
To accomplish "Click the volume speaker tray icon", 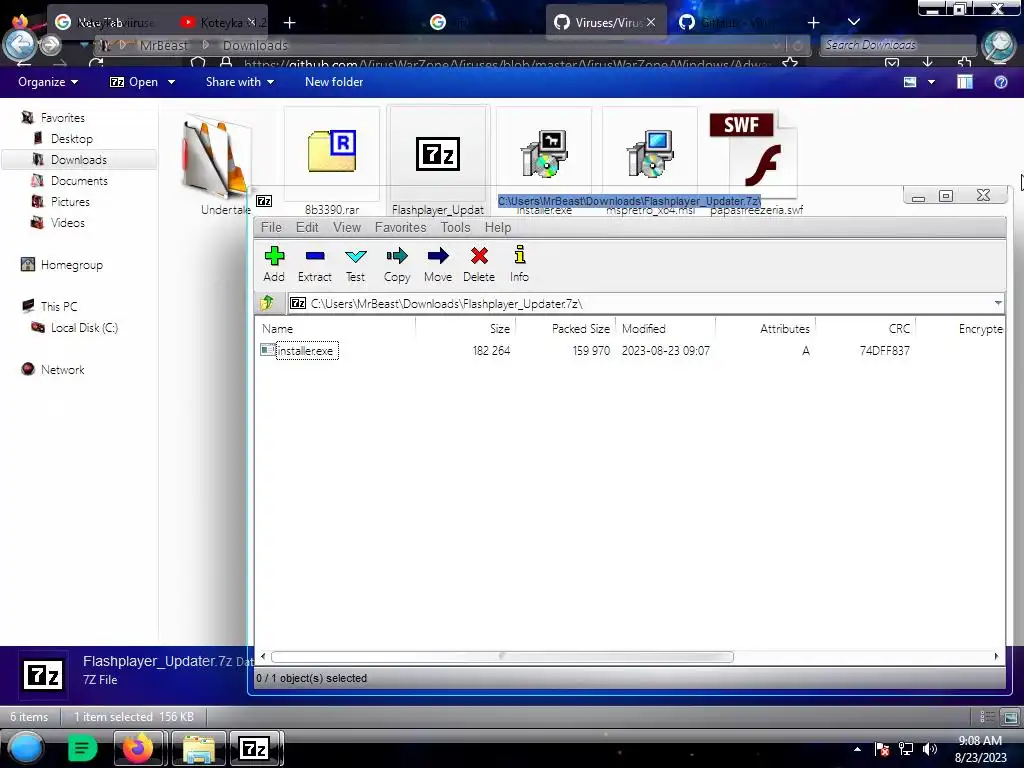I will click(x=929, y=749).
